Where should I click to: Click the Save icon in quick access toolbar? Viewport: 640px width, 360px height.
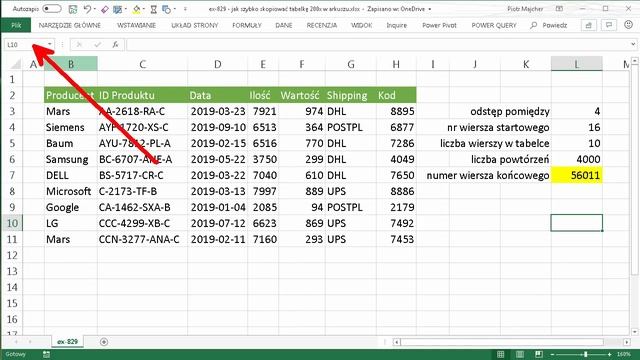coord(73,9)
